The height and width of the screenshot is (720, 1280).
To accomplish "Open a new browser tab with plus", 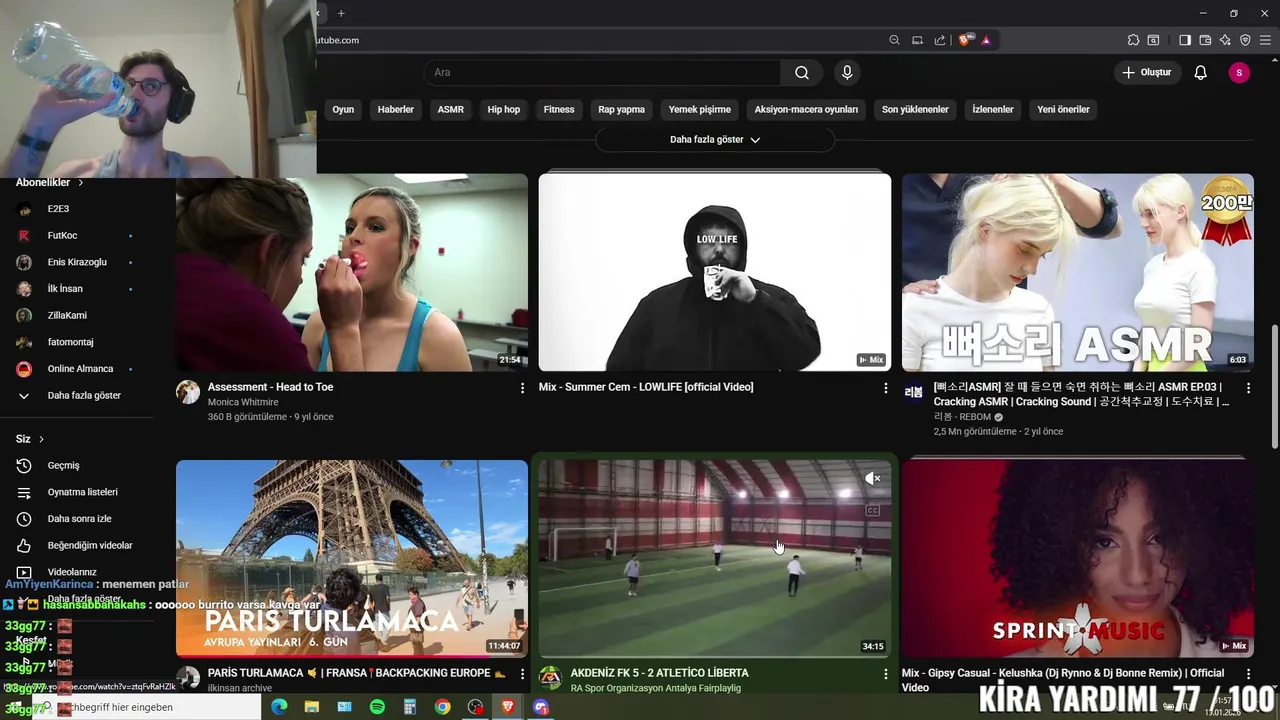I will (341, 13).
